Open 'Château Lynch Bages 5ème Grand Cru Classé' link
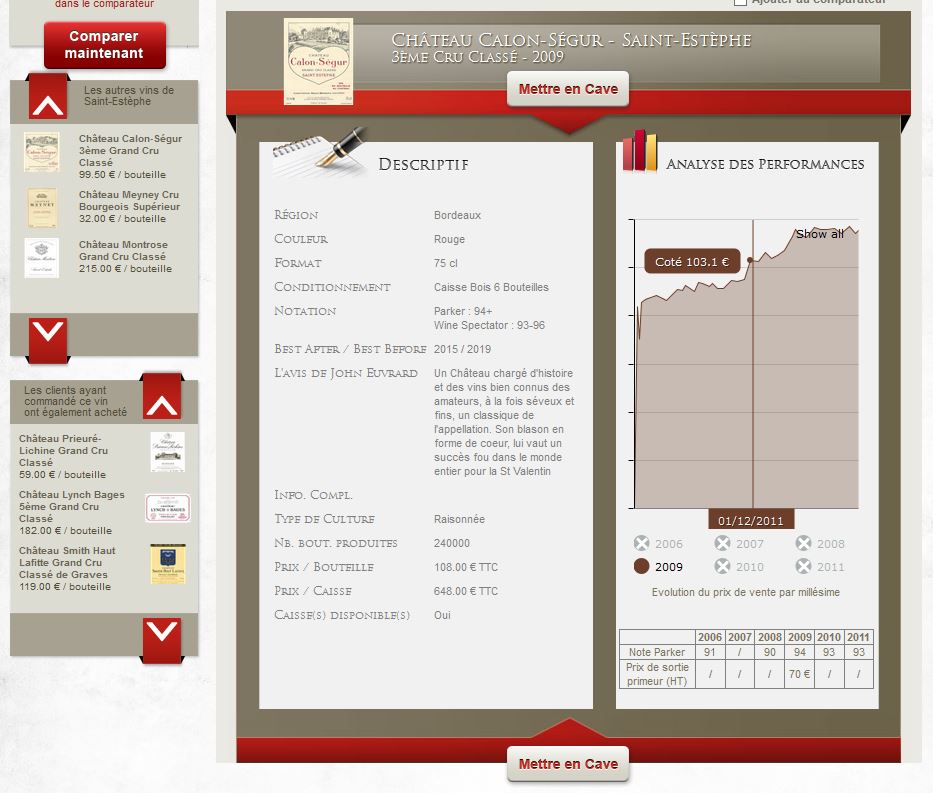Image resolution: width=933 pixels, height=793 pixels. [71, 506]
